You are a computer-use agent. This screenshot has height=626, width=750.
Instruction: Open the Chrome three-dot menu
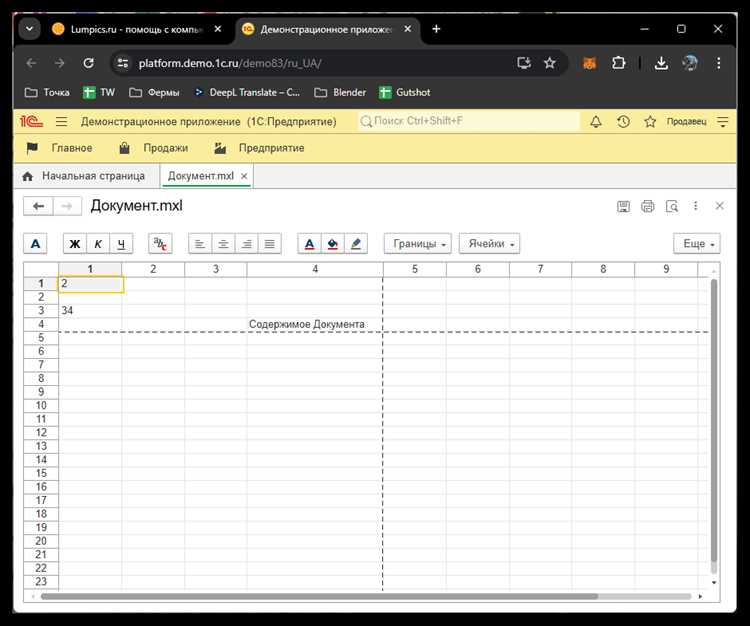(x=718, y=63)
